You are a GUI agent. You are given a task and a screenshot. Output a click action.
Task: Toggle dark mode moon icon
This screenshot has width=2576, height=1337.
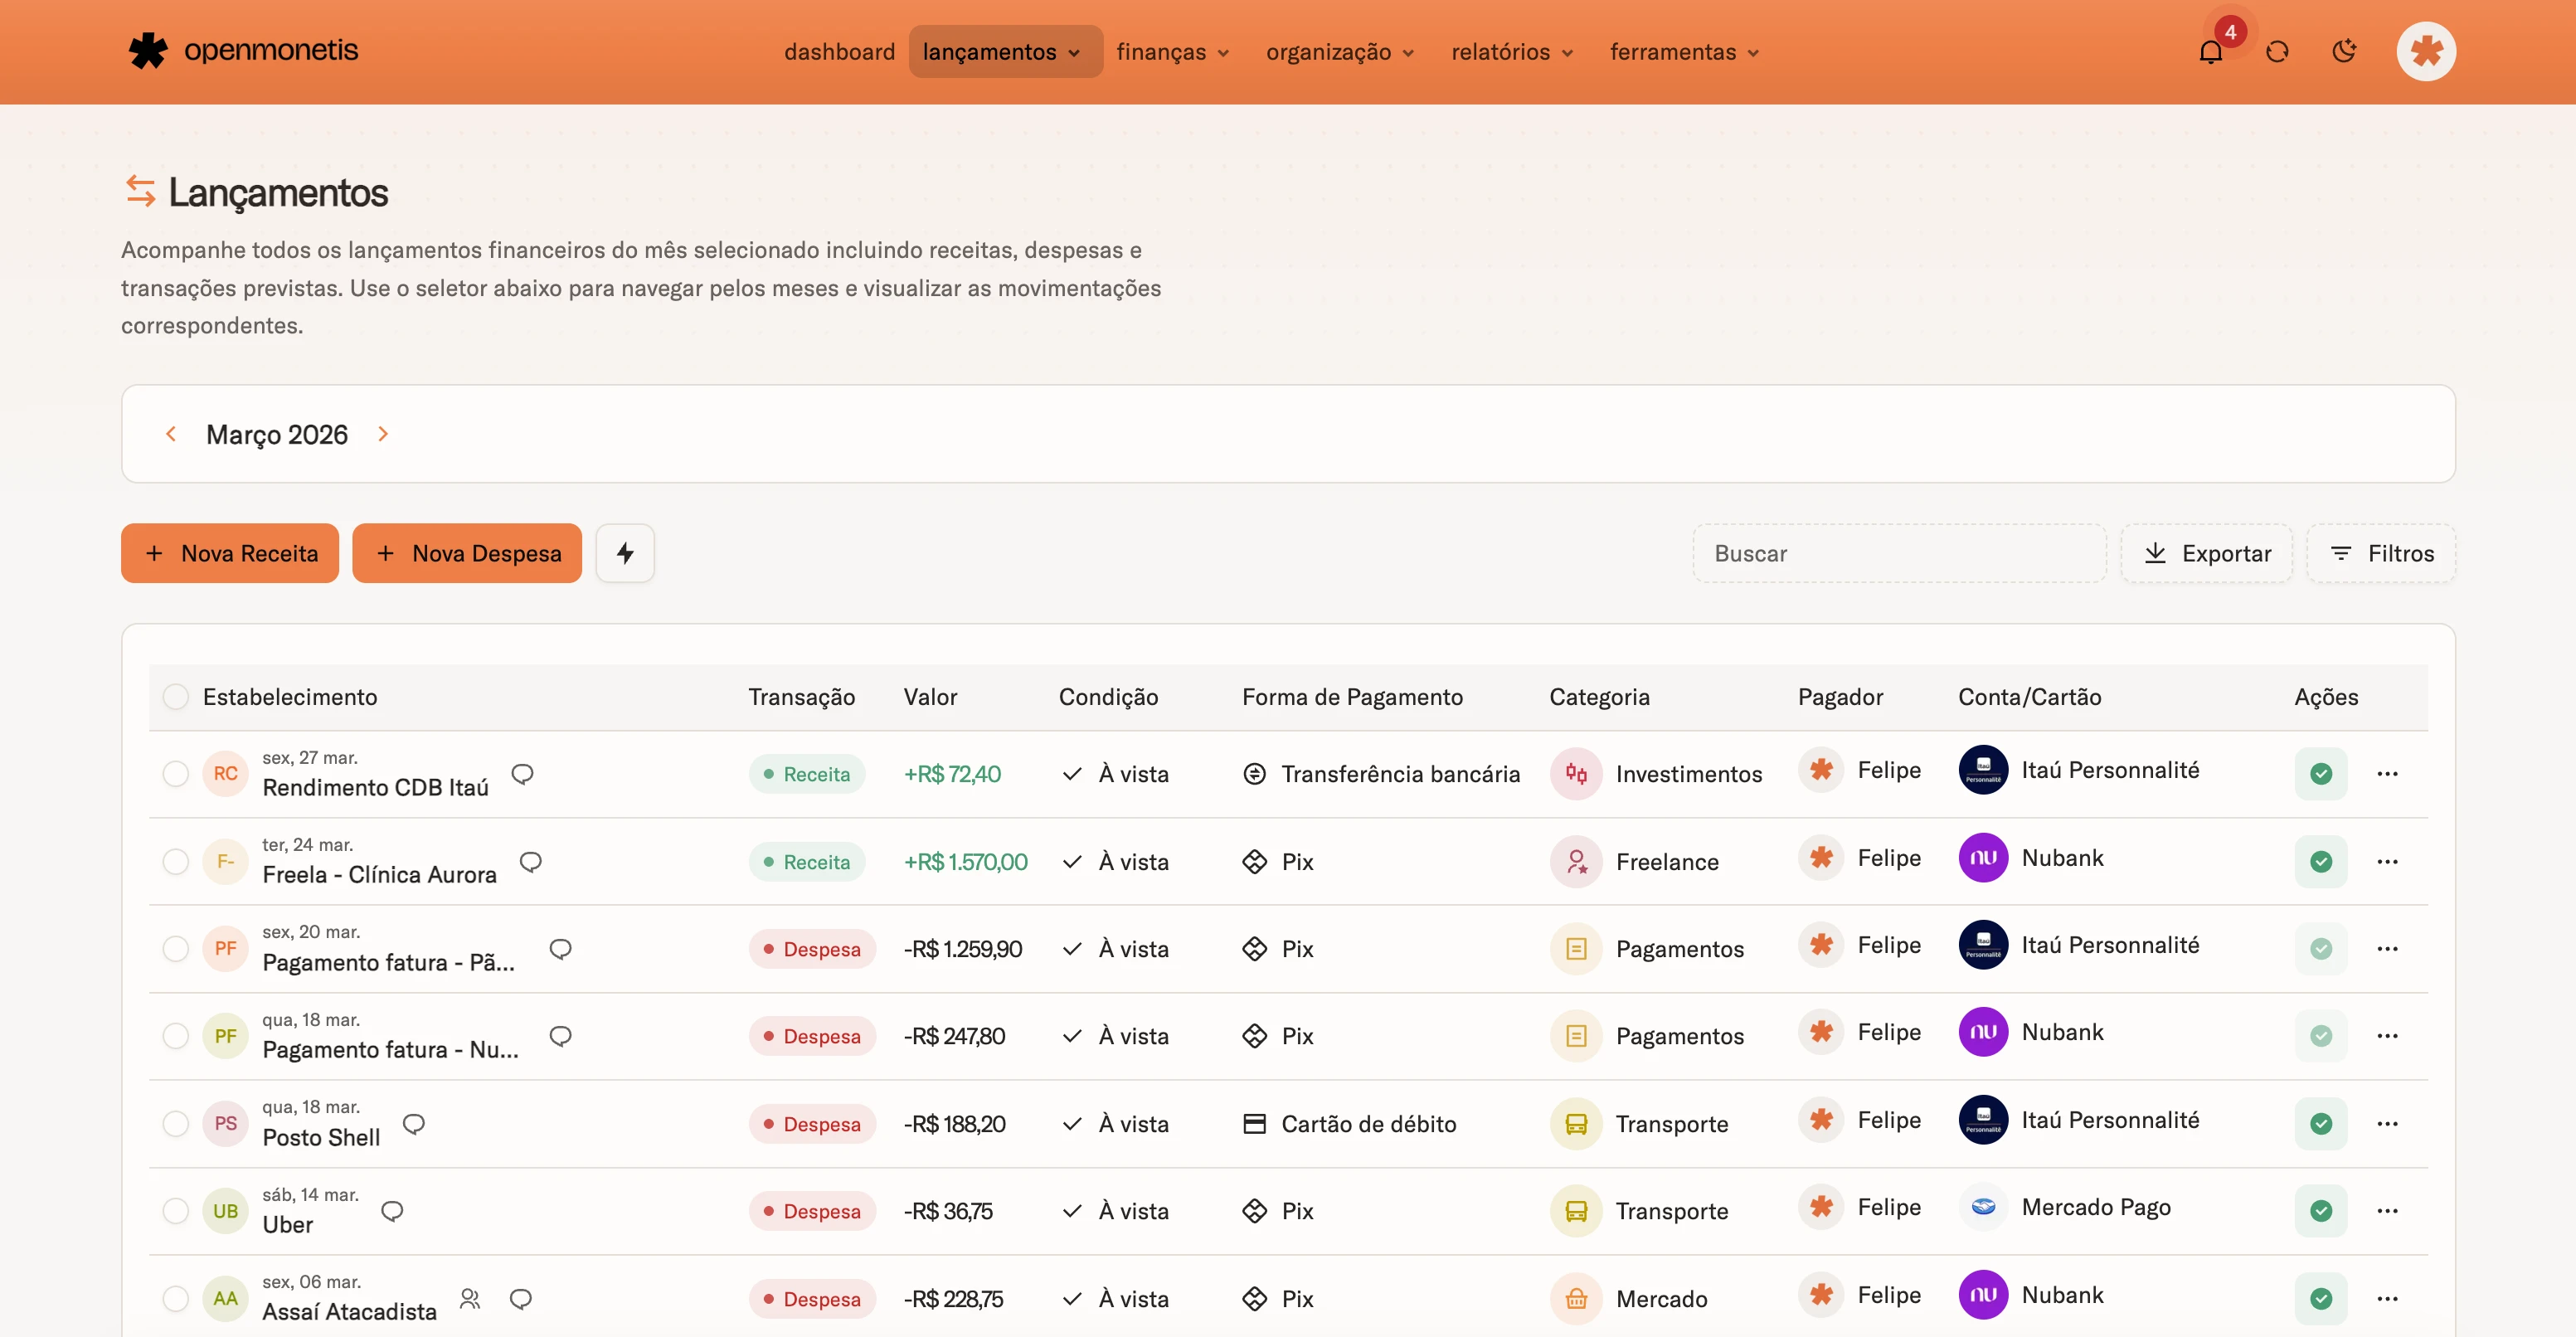pyautogui.click(x=2344, y=52)
